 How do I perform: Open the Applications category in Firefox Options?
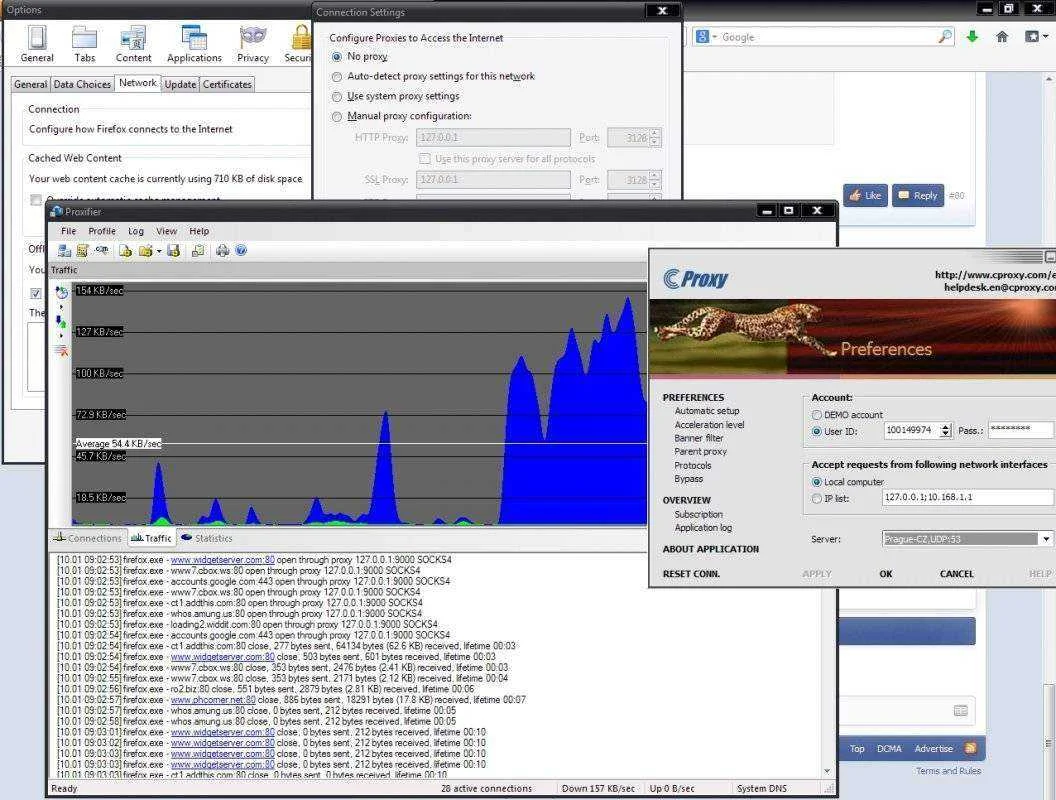click(194, 44)
